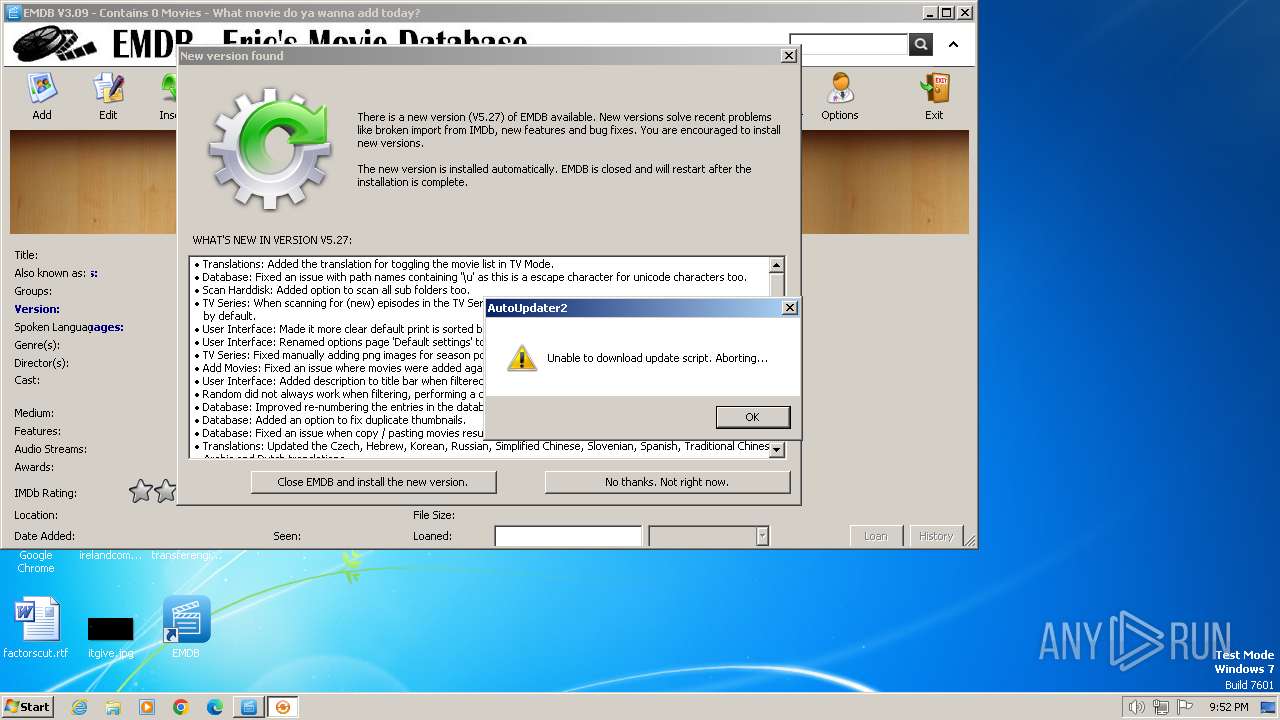Screen dimensions: 1280x720
Task: Click the changelog scrollbar up arrow
Action: [776, 265]
